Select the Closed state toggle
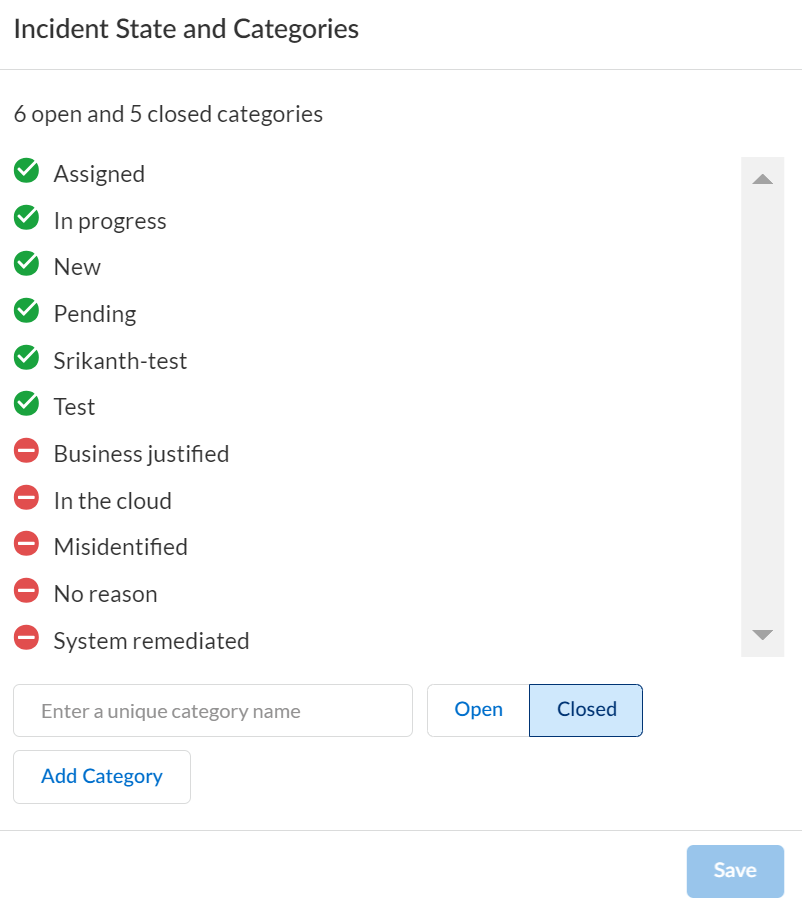This screenshot has width=802, height=908. pyautogui.click(x=586, y=710)
